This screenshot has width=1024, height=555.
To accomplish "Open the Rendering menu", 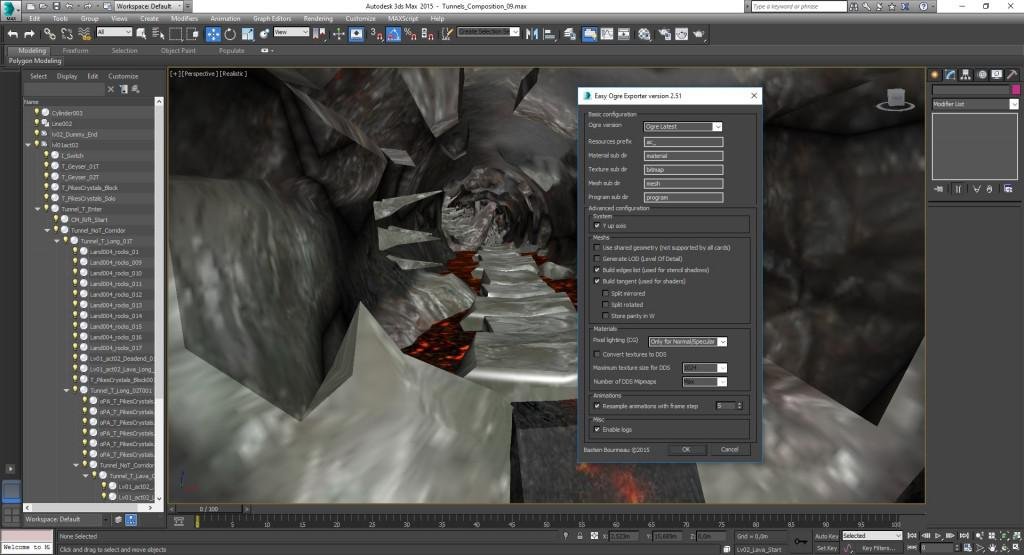I will click(x=317, y=18).
